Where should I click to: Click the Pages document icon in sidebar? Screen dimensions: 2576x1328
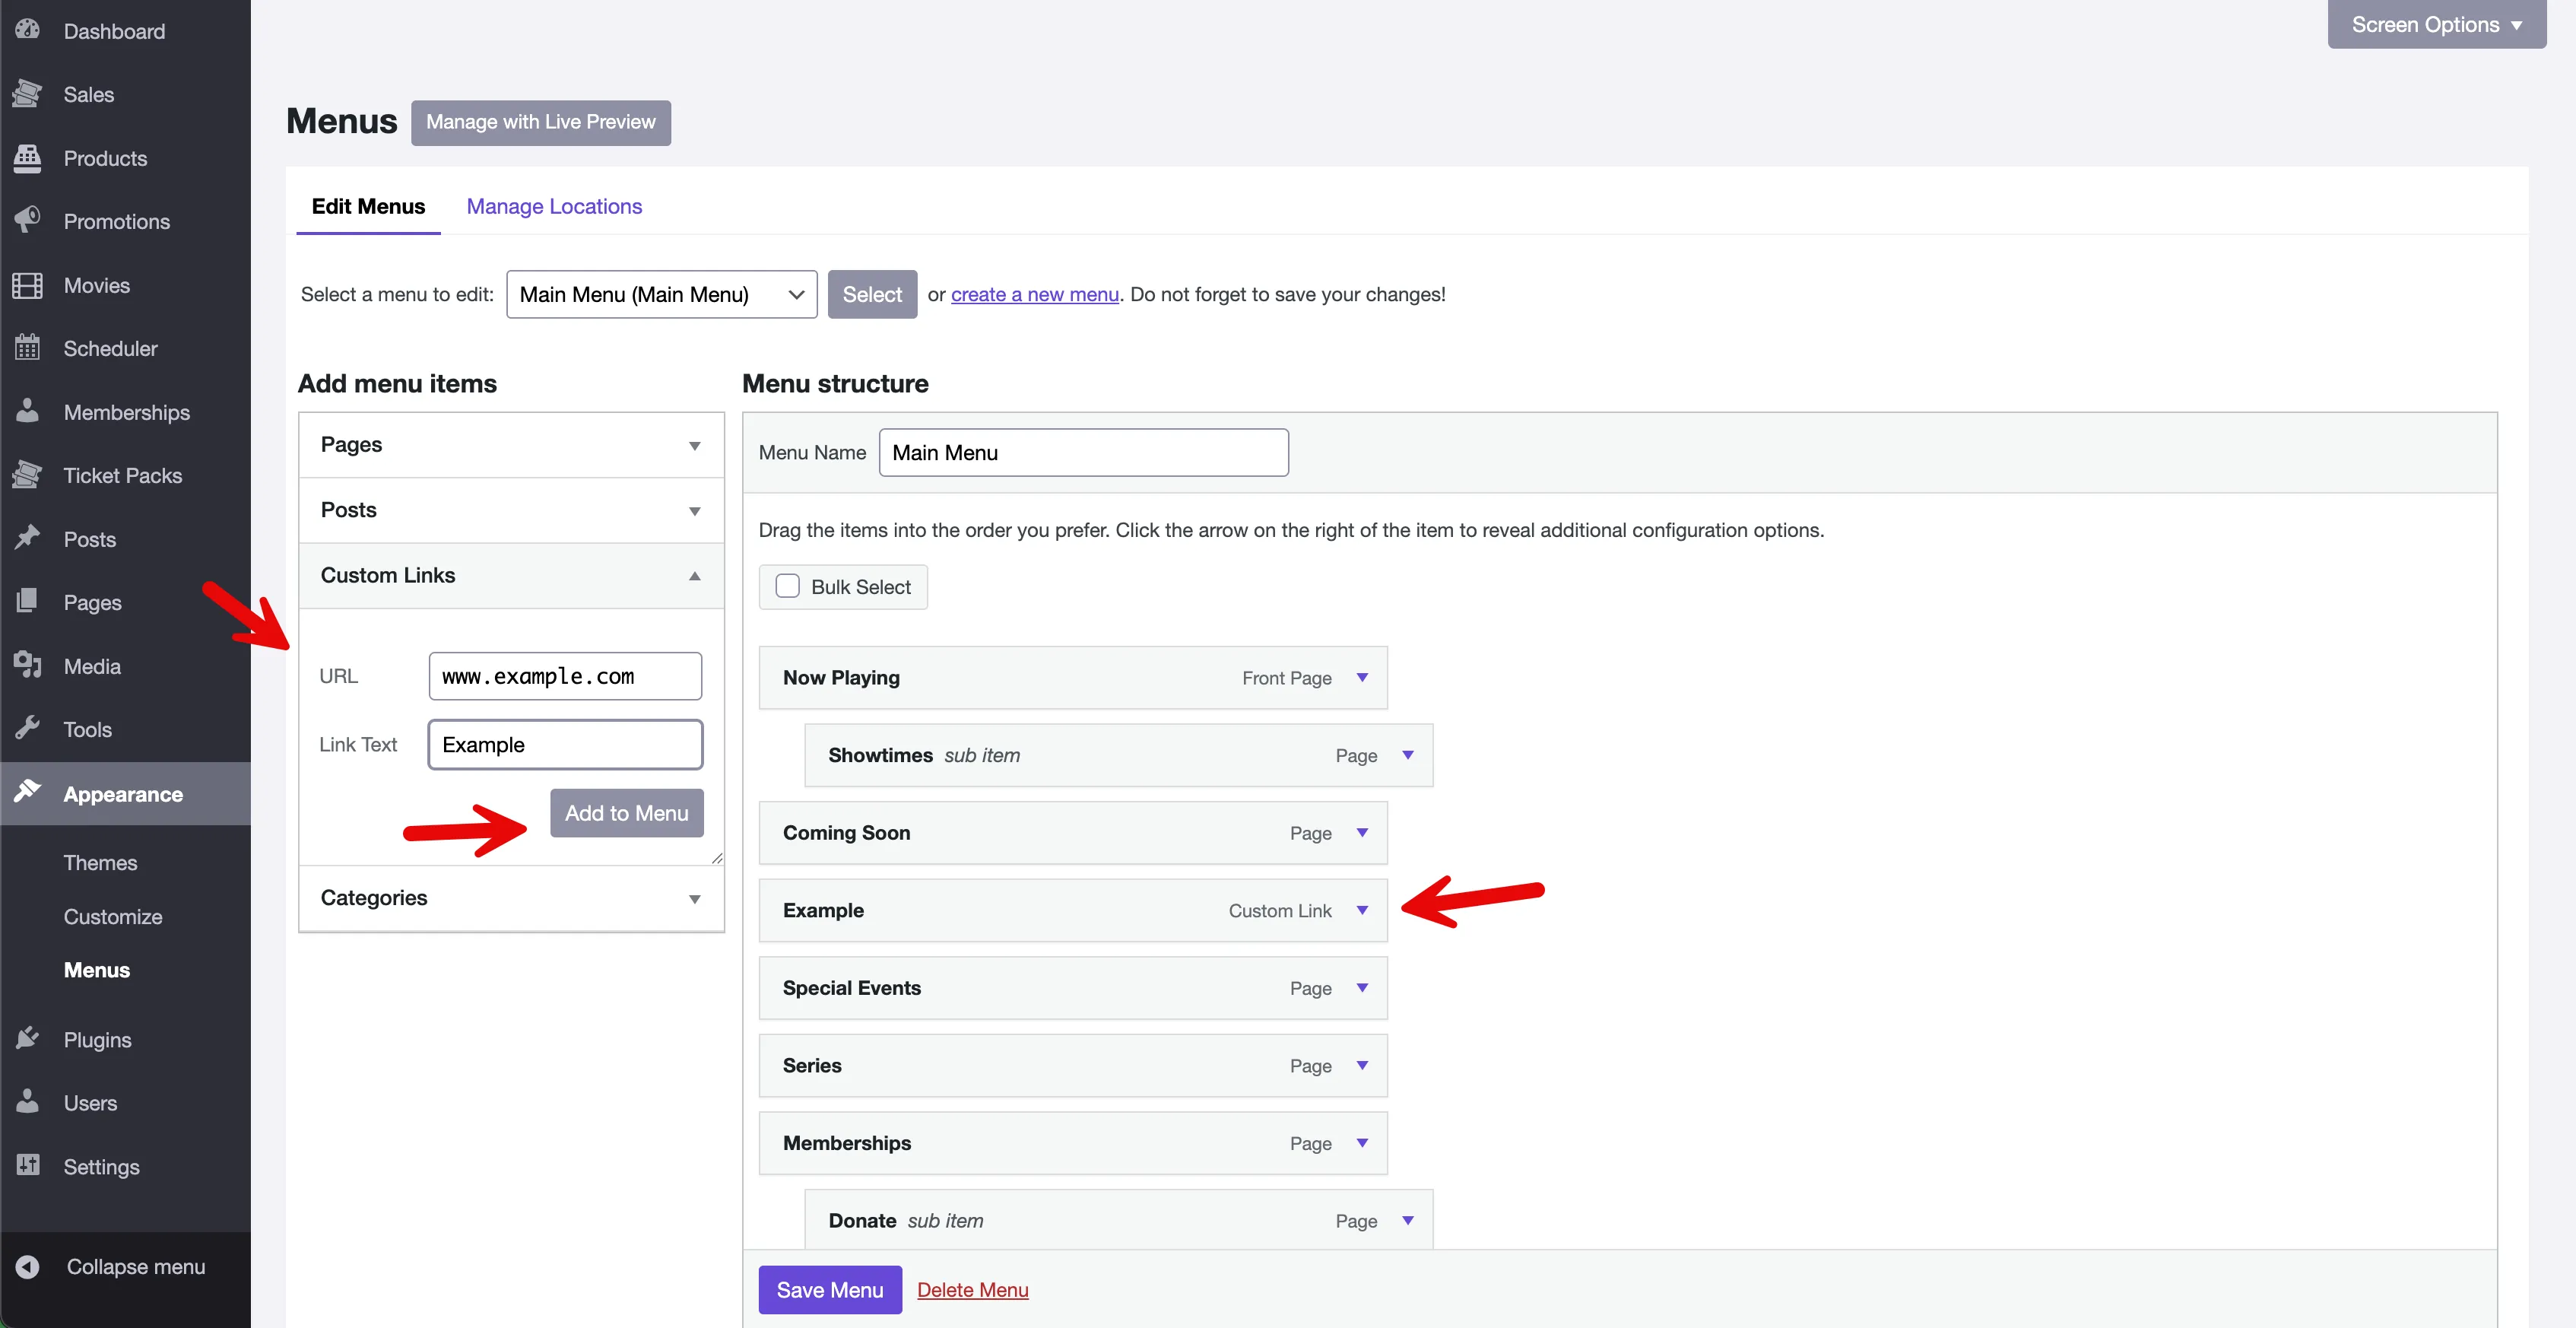point(27,601)
